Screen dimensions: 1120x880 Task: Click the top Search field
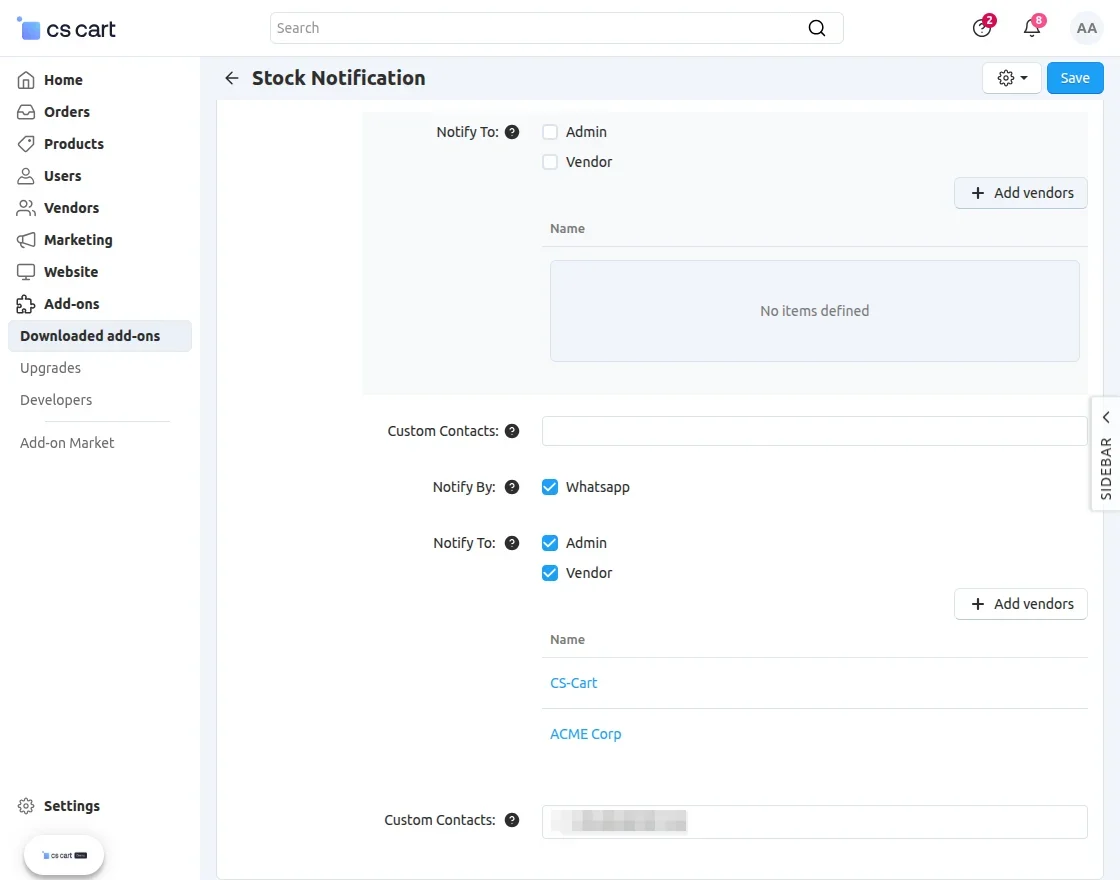click(540, 28)
